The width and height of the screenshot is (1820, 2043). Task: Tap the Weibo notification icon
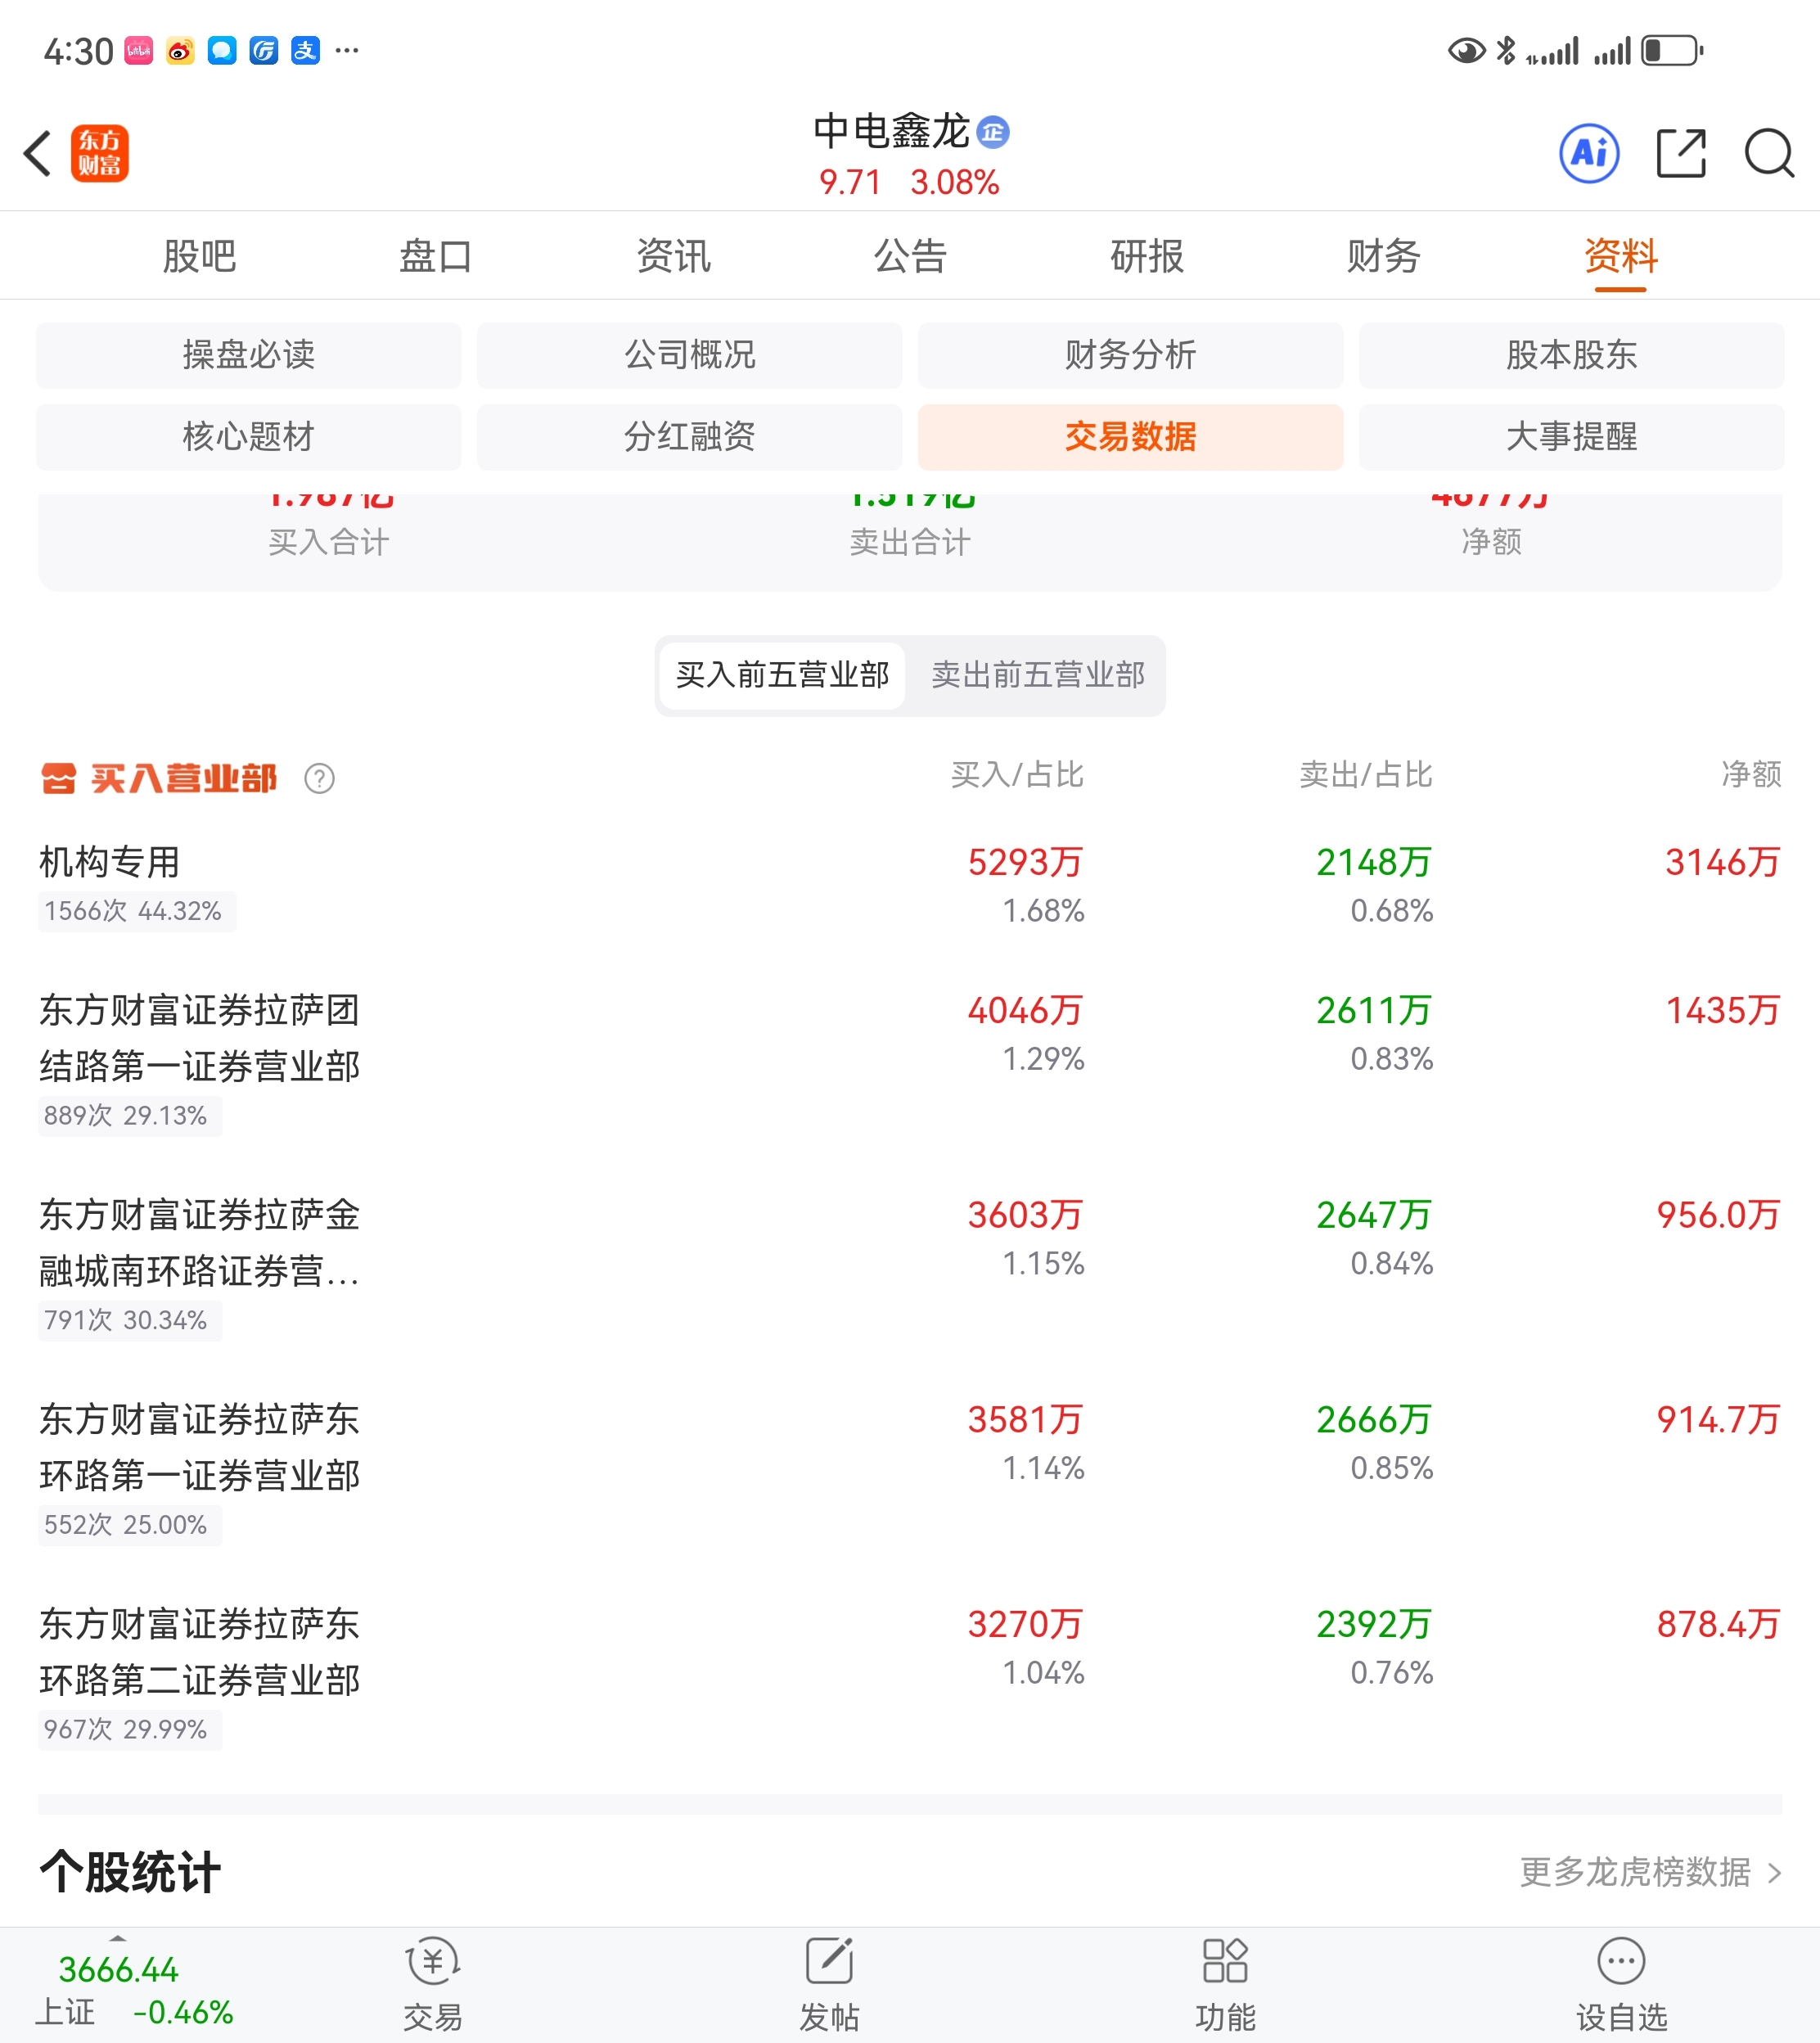pos(180,50)
